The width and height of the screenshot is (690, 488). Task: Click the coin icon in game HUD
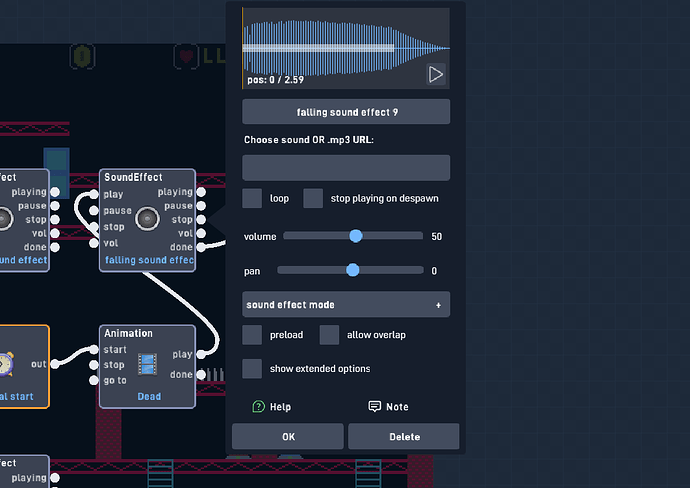pyautogui.click(x=82, y=56)
